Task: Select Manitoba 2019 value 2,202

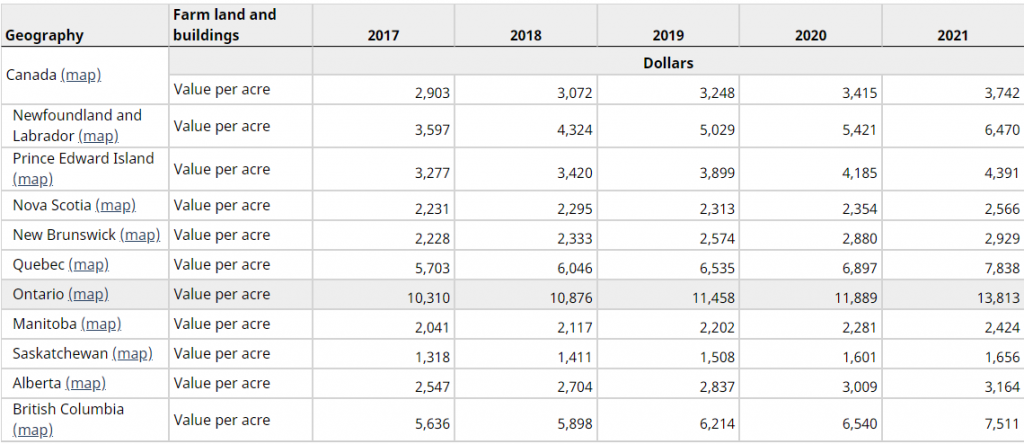Action: [x=717, y=328]
